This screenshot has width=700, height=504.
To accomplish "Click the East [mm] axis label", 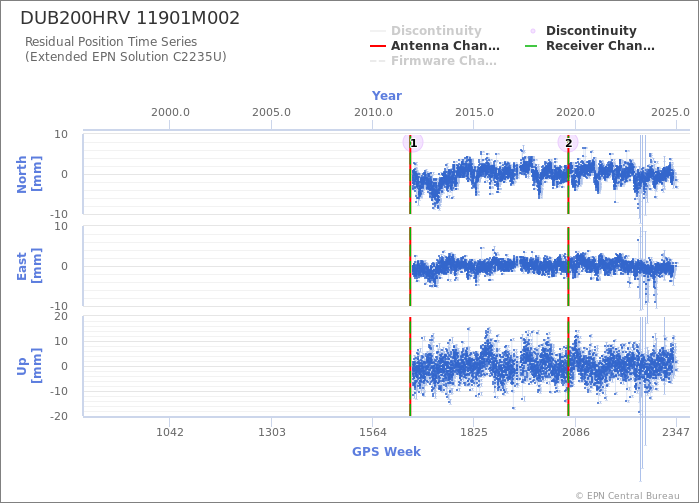I will [29, 266].
